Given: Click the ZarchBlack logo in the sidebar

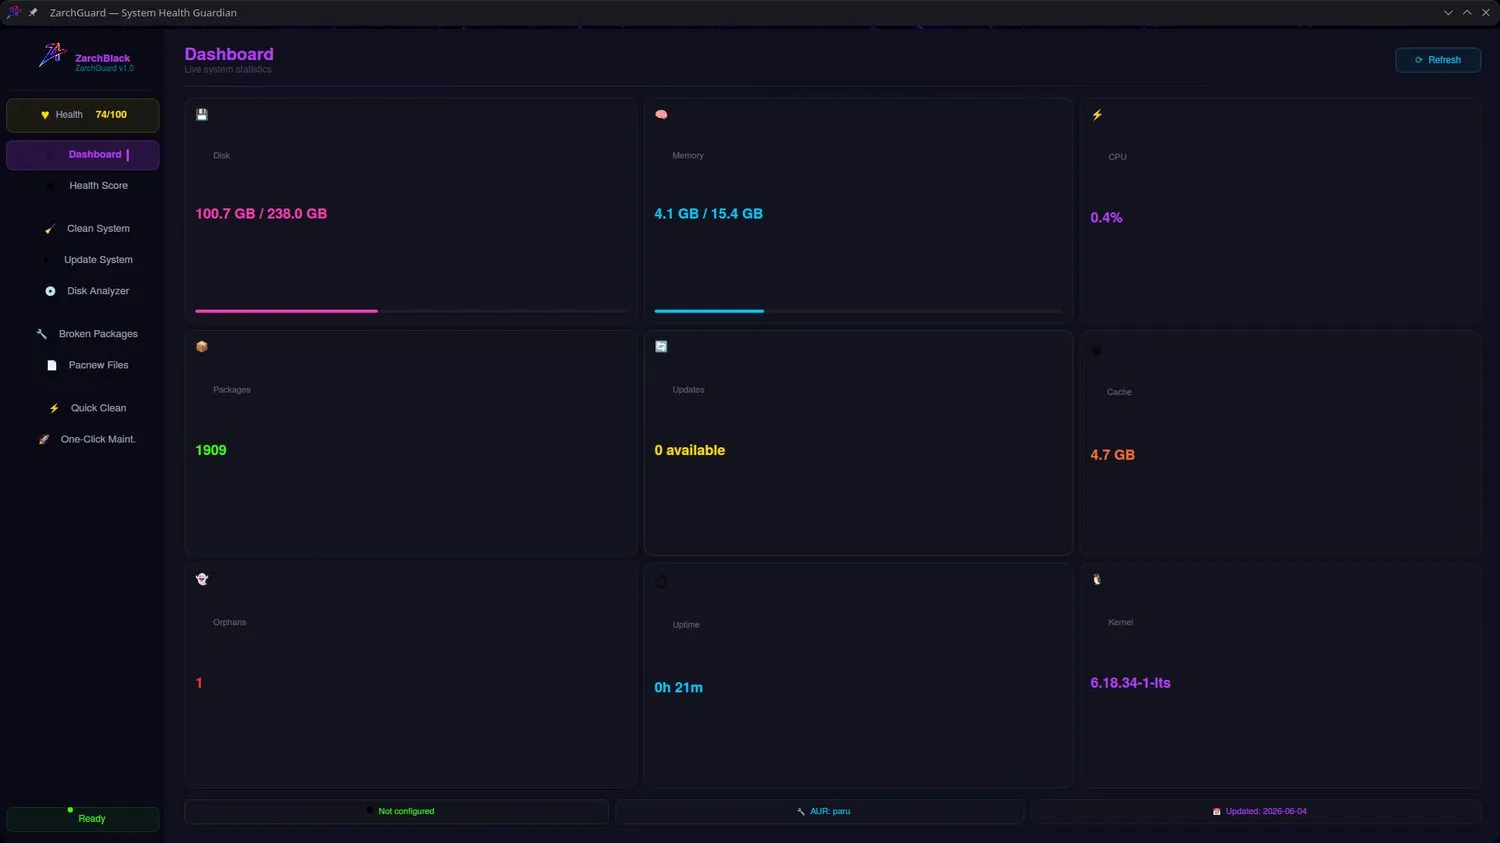Looking at the screenshot, I should (x=52, y=56).
